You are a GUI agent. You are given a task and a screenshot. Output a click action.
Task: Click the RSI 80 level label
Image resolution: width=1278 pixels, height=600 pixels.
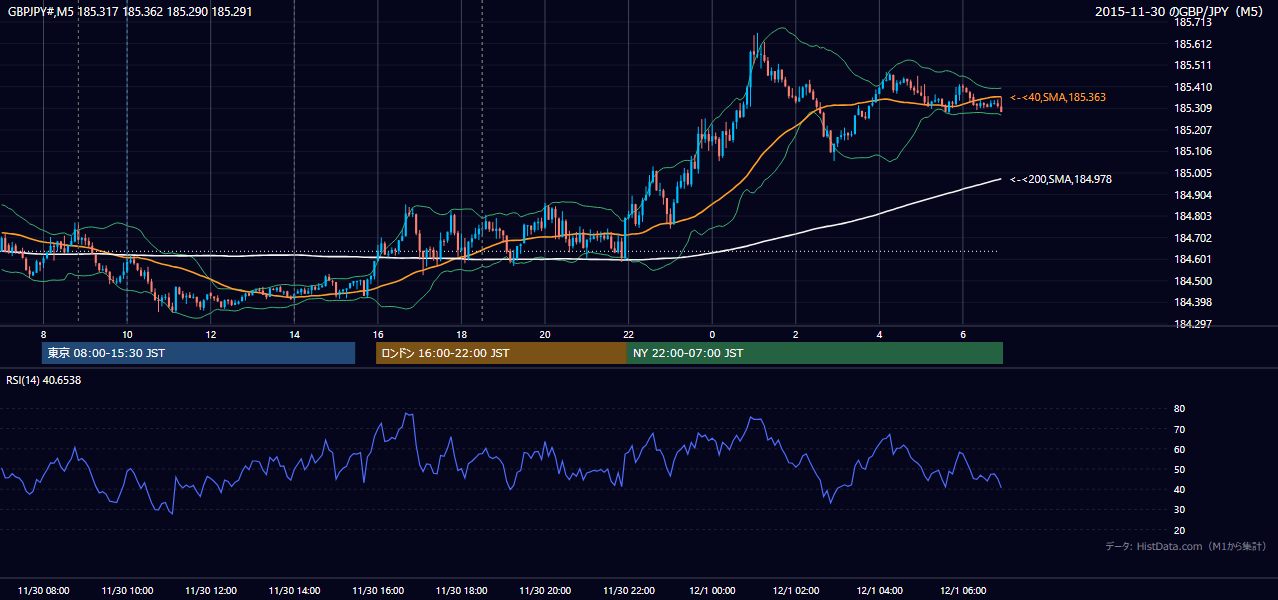[x=1179, y=409]
